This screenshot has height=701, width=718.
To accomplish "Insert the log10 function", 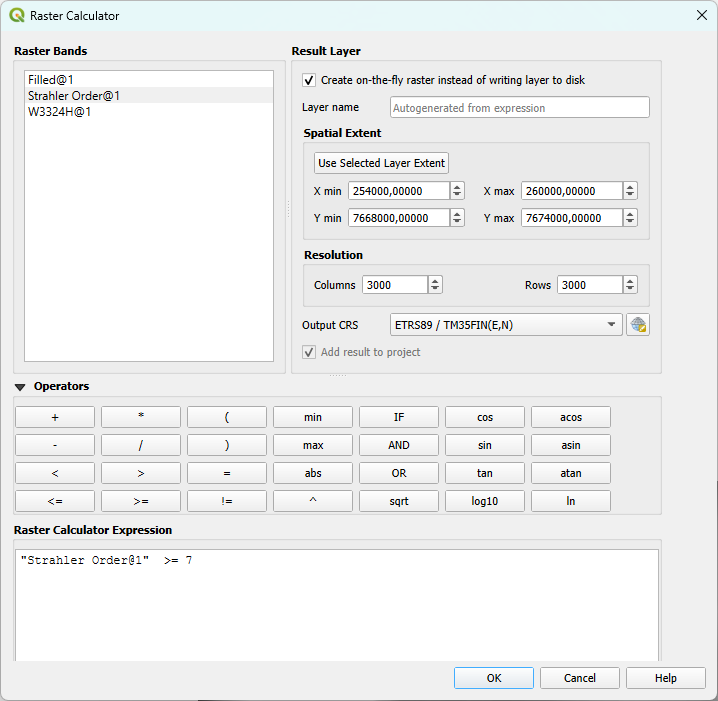I will 485,501.
